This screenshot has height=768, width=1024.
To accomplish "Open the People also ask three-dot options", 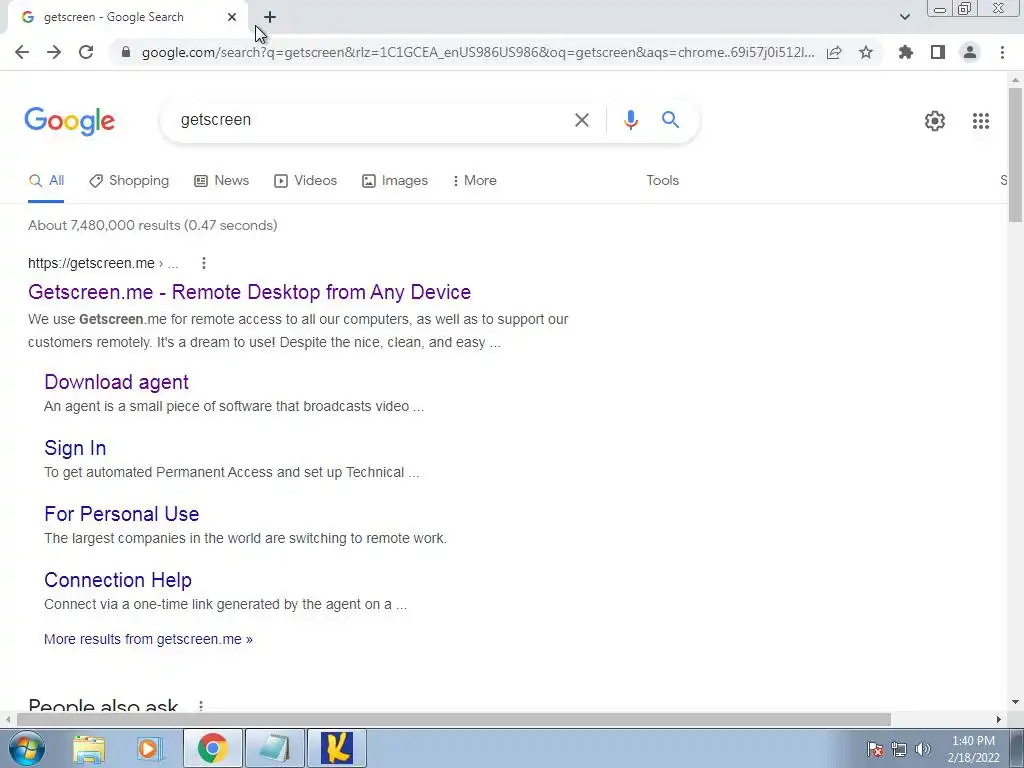I will click(x=201, y=706).
